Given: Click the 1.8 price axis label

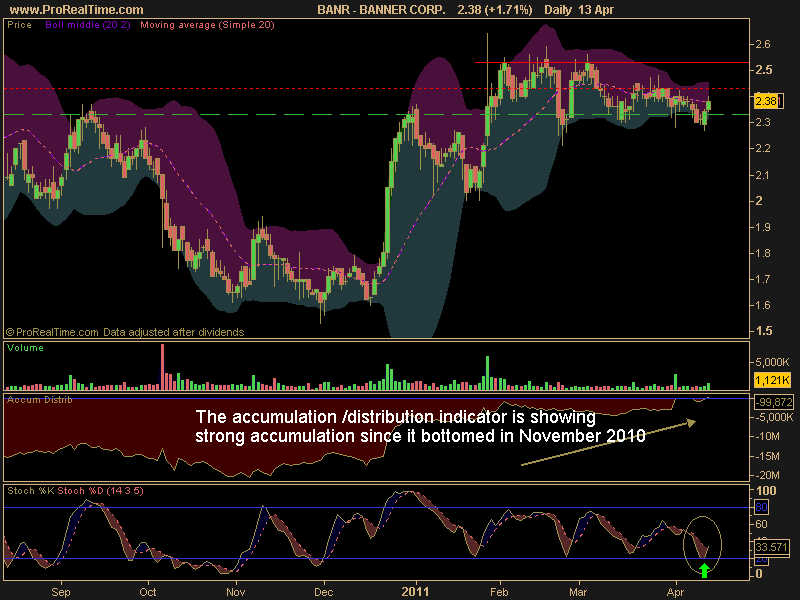Looking at the screenshot, I should coord(763,253).
